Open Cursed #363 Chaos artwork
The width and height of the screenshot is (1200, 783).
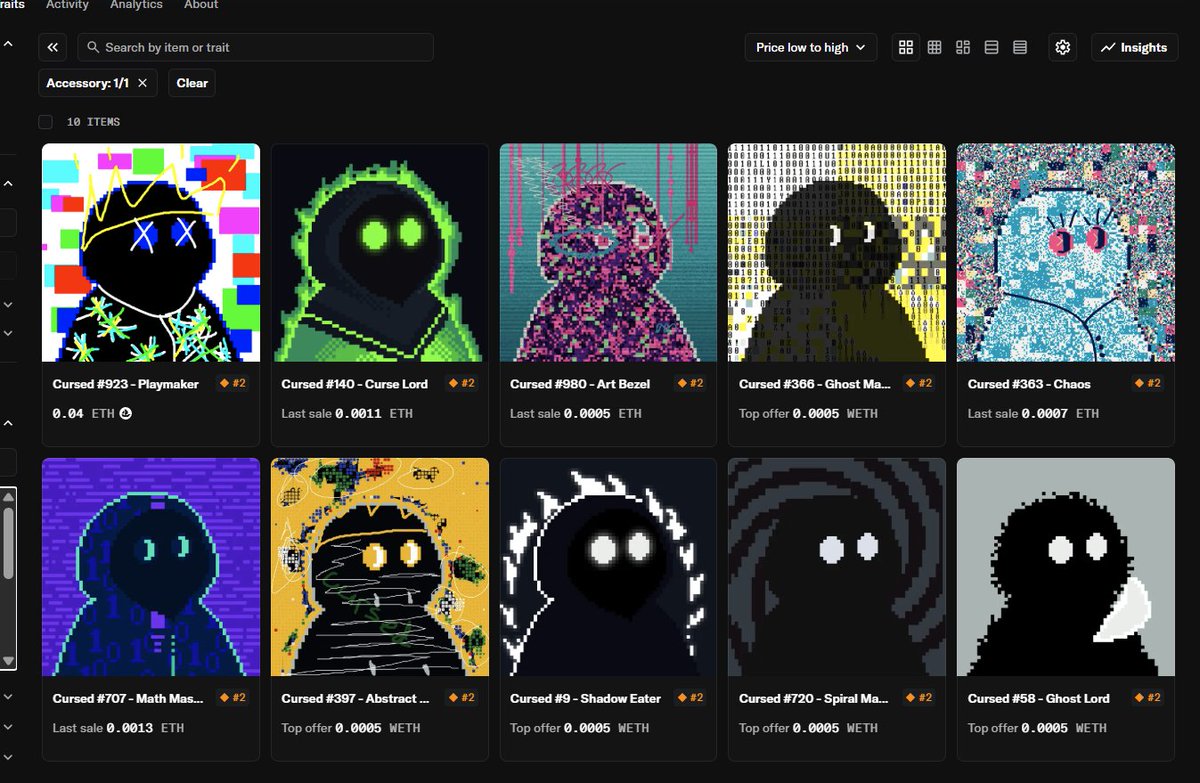(1066, 252)
